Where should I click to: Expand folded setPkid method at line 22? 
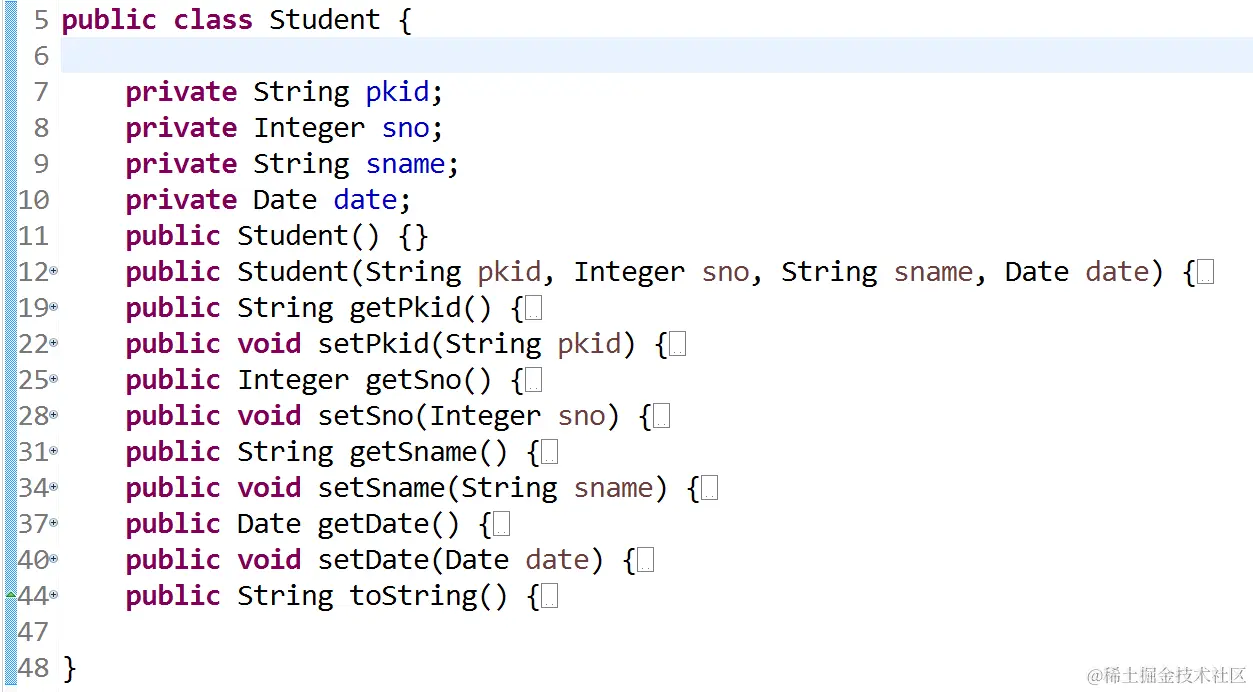(54, 344)
